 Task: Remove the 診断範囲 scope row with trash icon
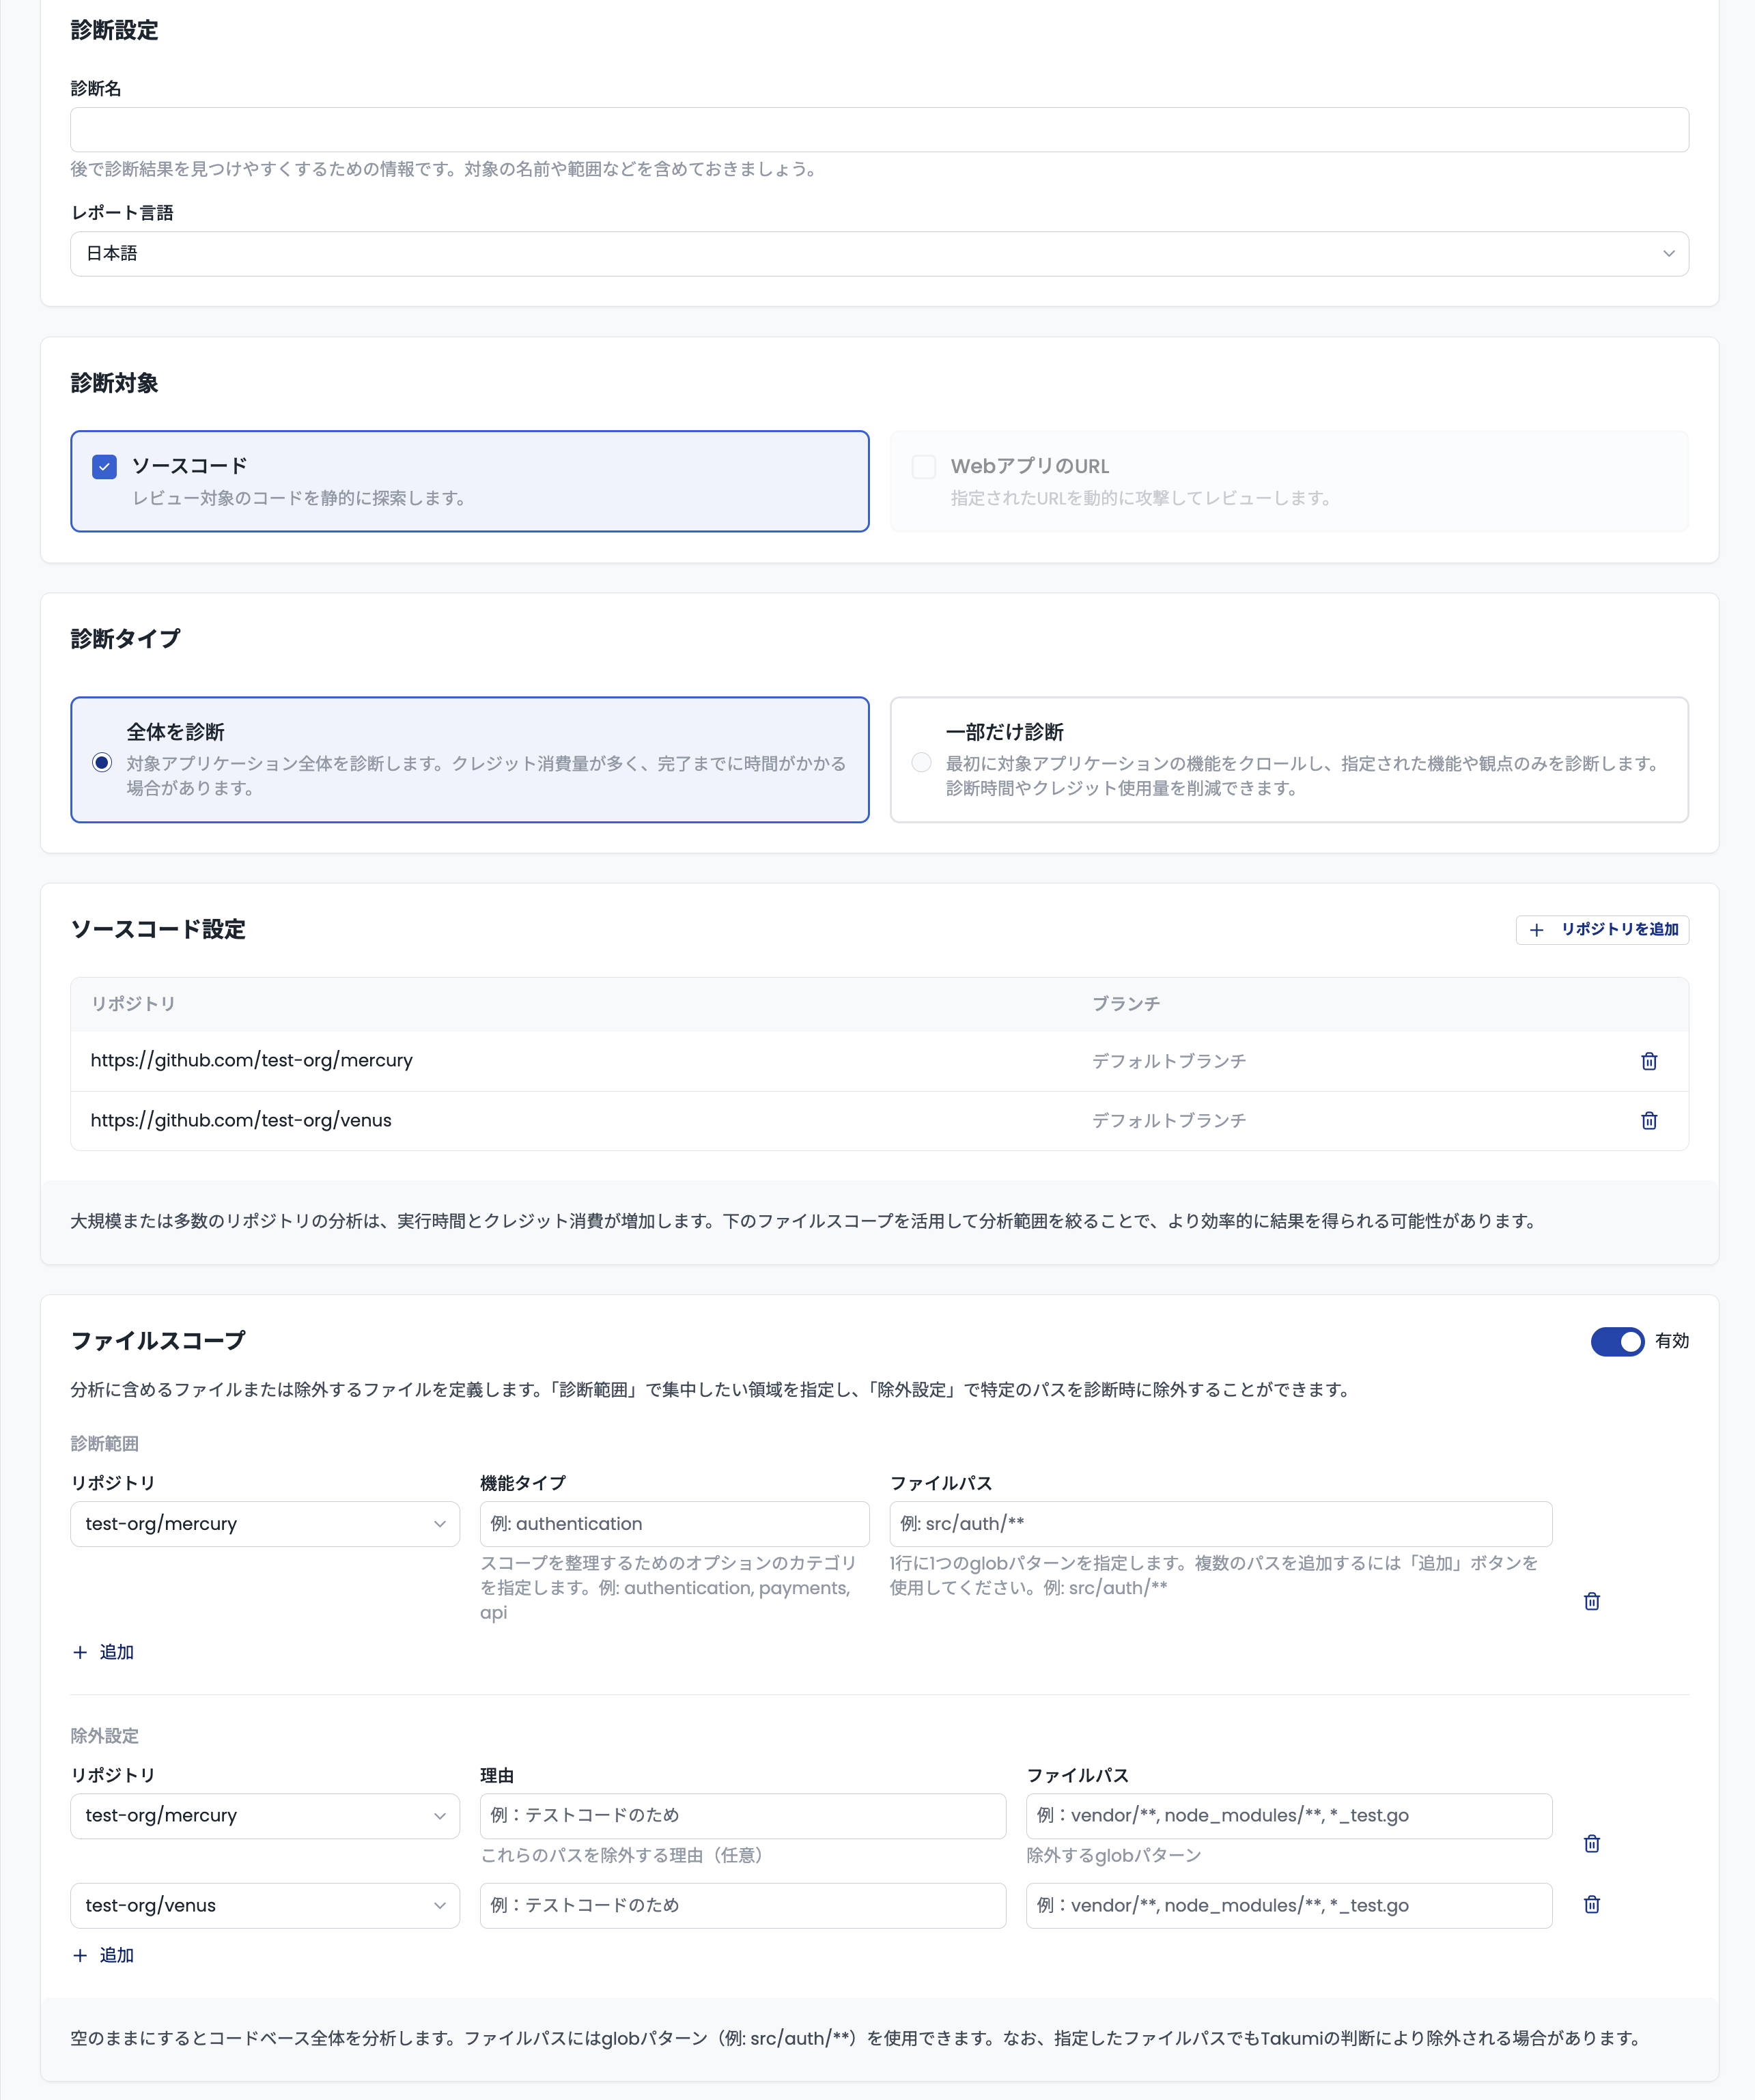click(1591, 1601)
